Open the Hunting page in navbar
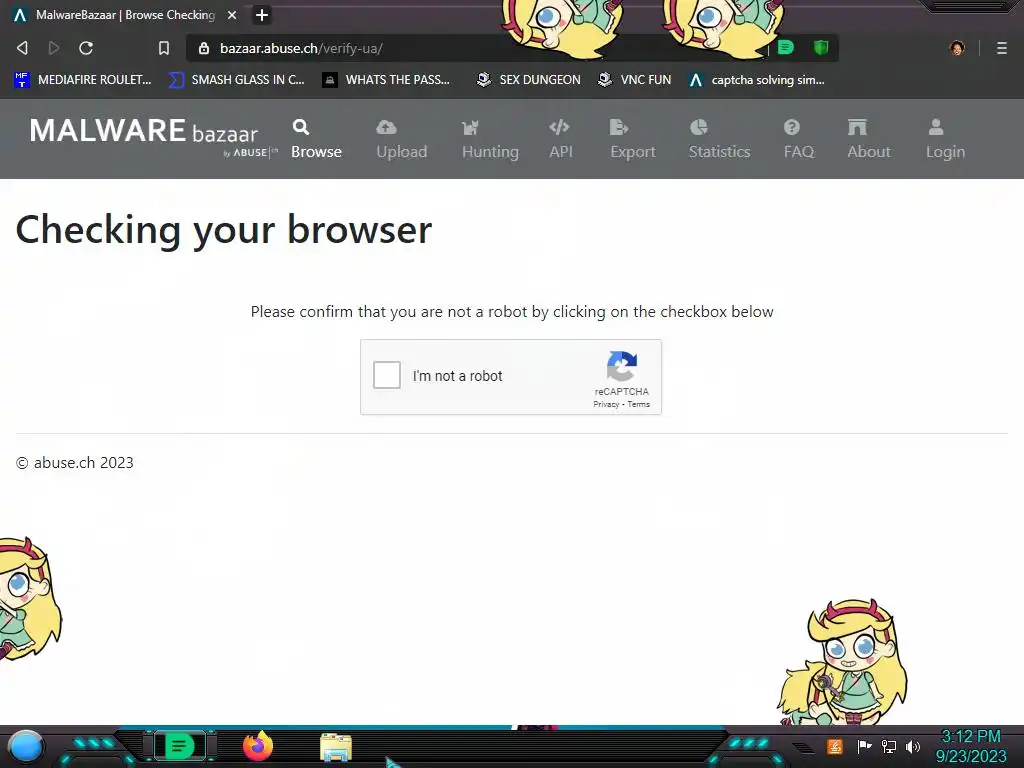The image size is (1024, 768). click(x=490, y=139)
